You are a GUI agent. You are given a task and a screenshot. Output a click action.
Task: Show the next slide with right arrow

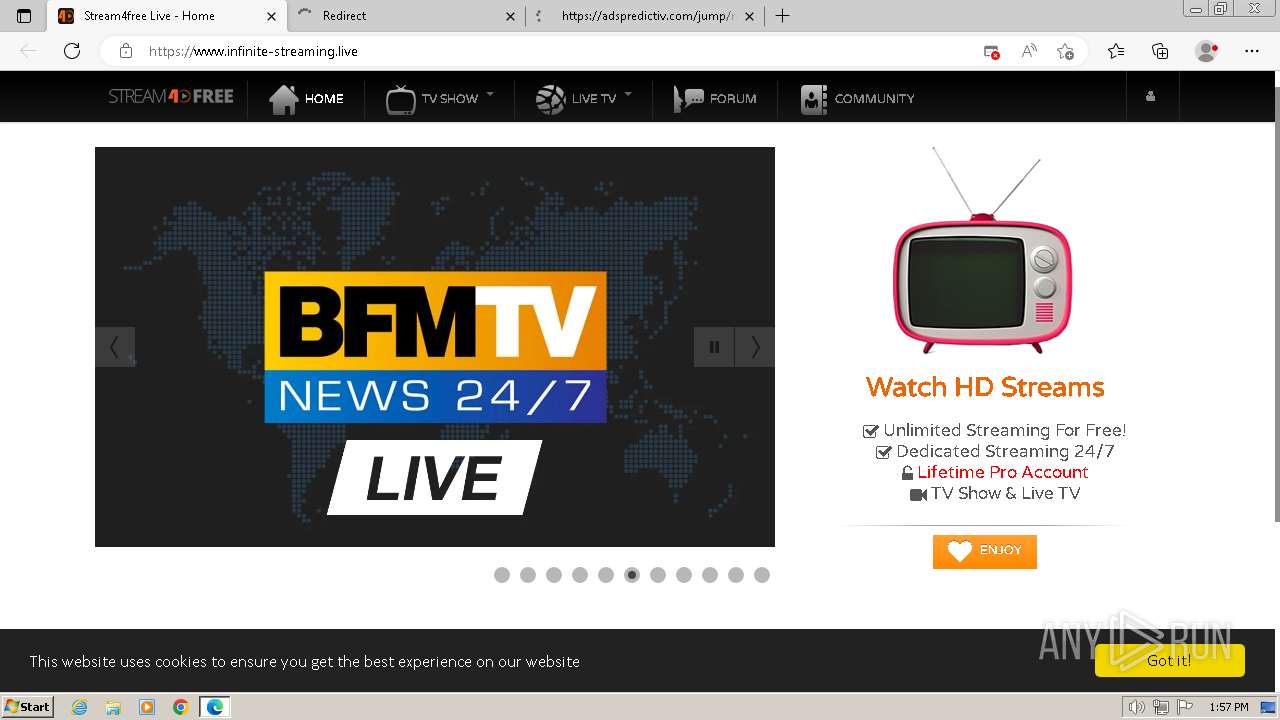point(755,347)
